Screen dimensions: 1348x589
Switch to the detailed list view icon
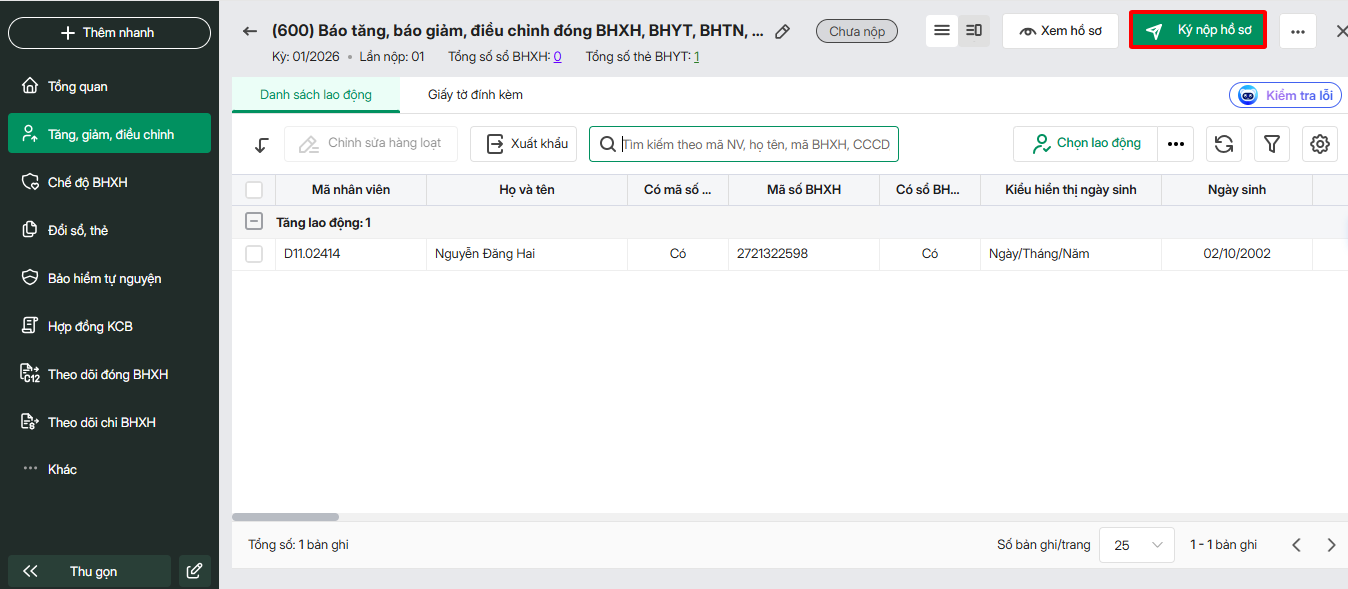(x=974, y=31)
